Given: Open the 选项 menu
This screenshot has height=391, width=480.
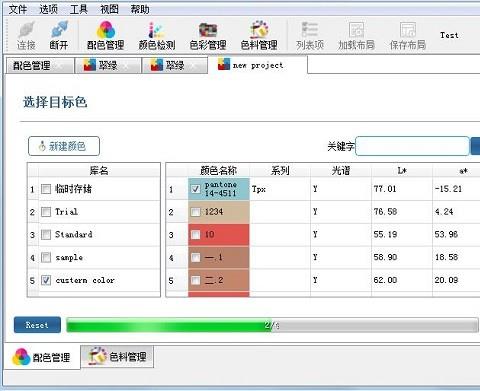Looking at the screenshot, I should tap(48, 9).
